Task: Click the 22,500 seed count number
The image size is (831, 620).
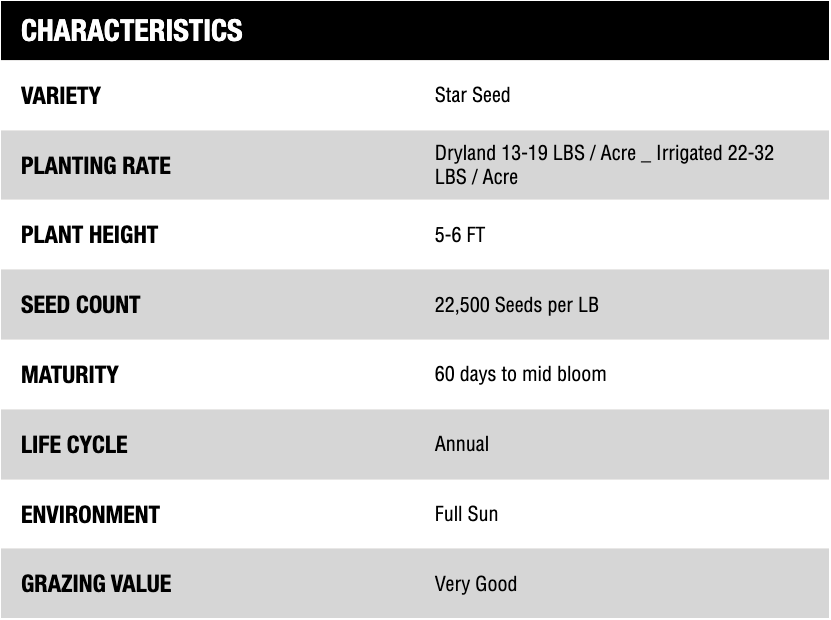Action: tap(463, 305)
